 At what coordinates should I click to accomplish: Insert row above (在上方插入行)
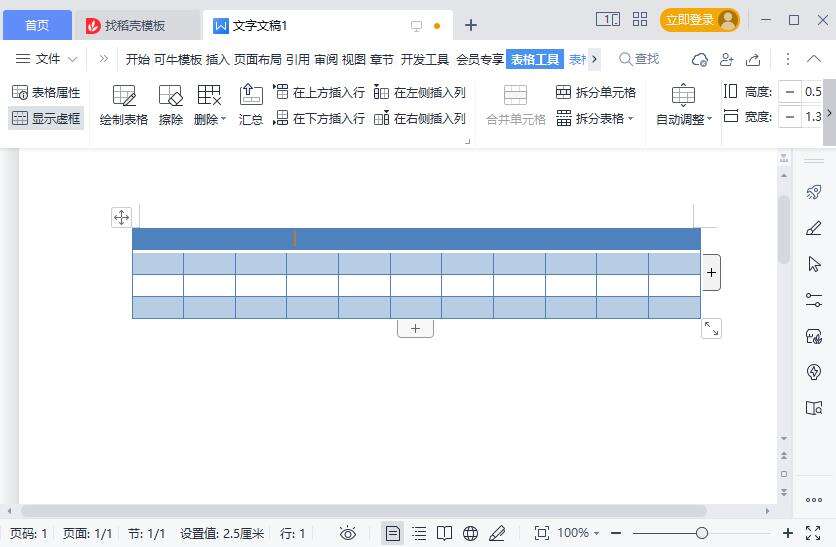pyautogui.click(x=319, y=92)
